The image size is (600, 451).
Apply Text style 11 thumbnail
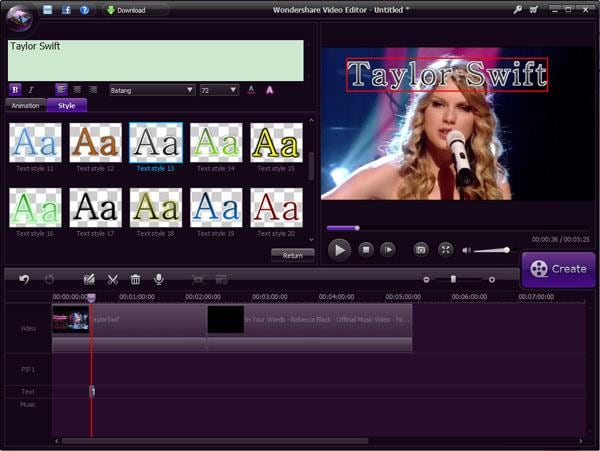point(35,143)
